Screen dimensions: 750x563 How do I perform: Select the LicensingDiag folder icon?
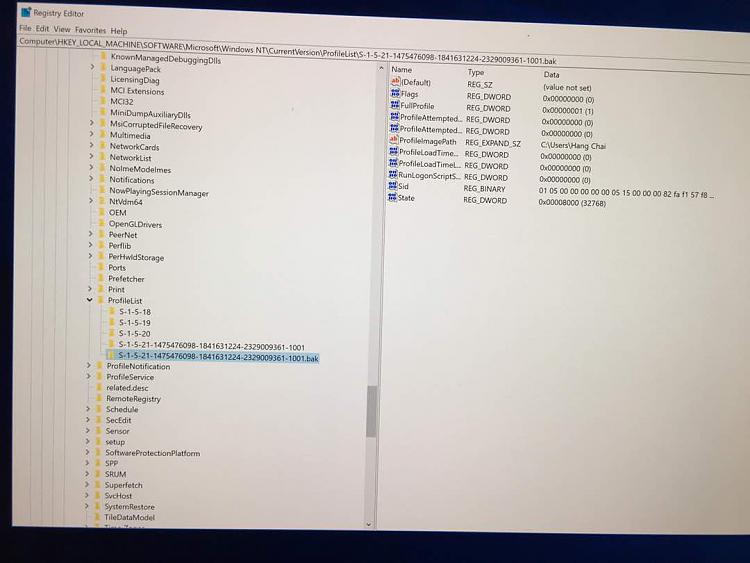(103, 78)
